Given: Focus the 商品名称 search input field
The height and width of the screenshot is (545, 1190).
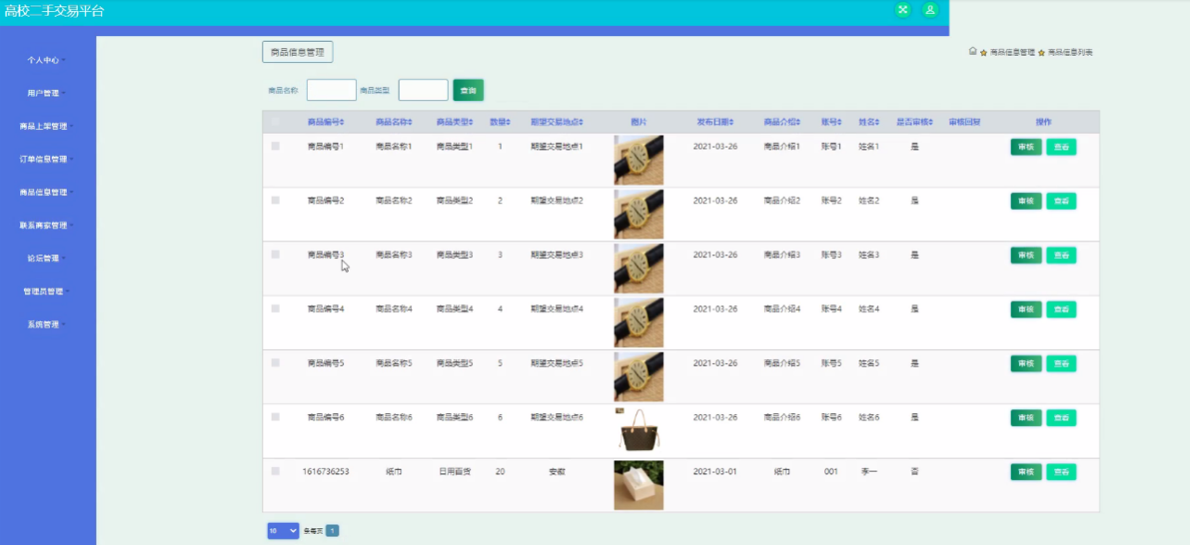Looking at the screenshot, I should pos(331,90).
